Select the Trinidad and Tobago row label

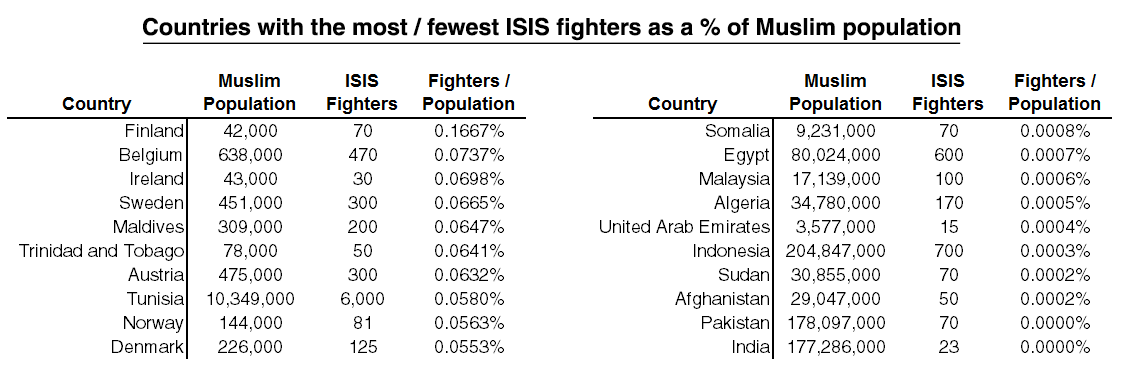coord(102,251)
